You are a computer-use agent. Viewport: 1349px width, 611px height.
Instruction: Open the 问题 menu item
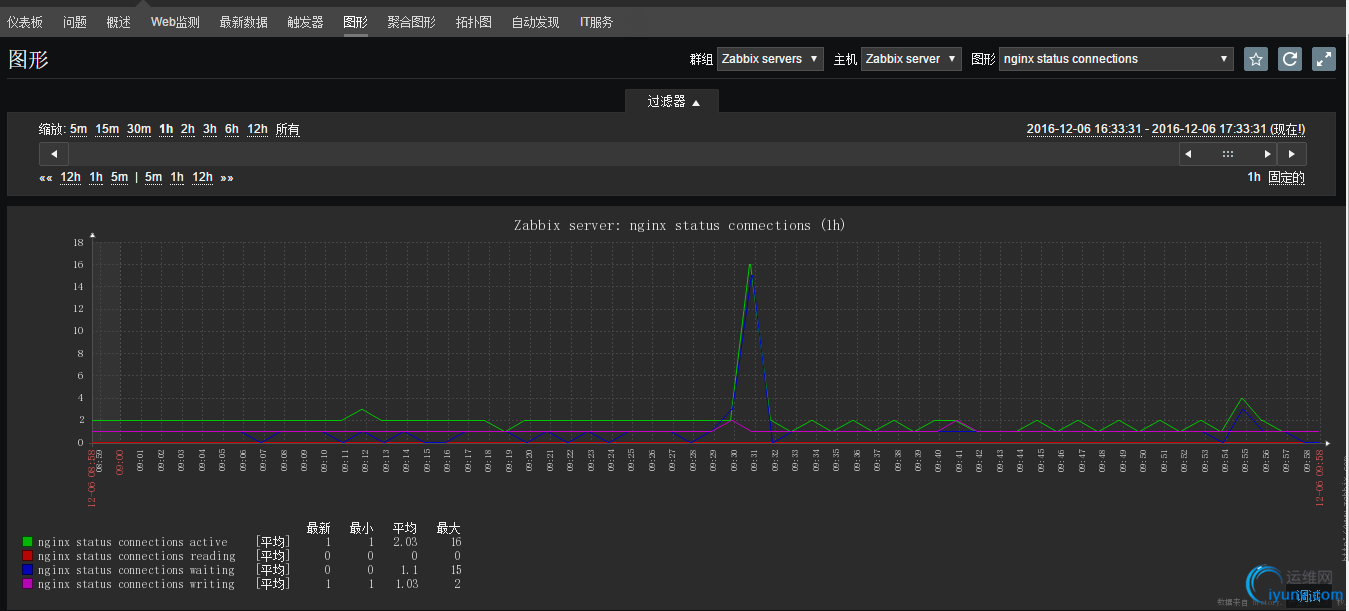(75, 22)
